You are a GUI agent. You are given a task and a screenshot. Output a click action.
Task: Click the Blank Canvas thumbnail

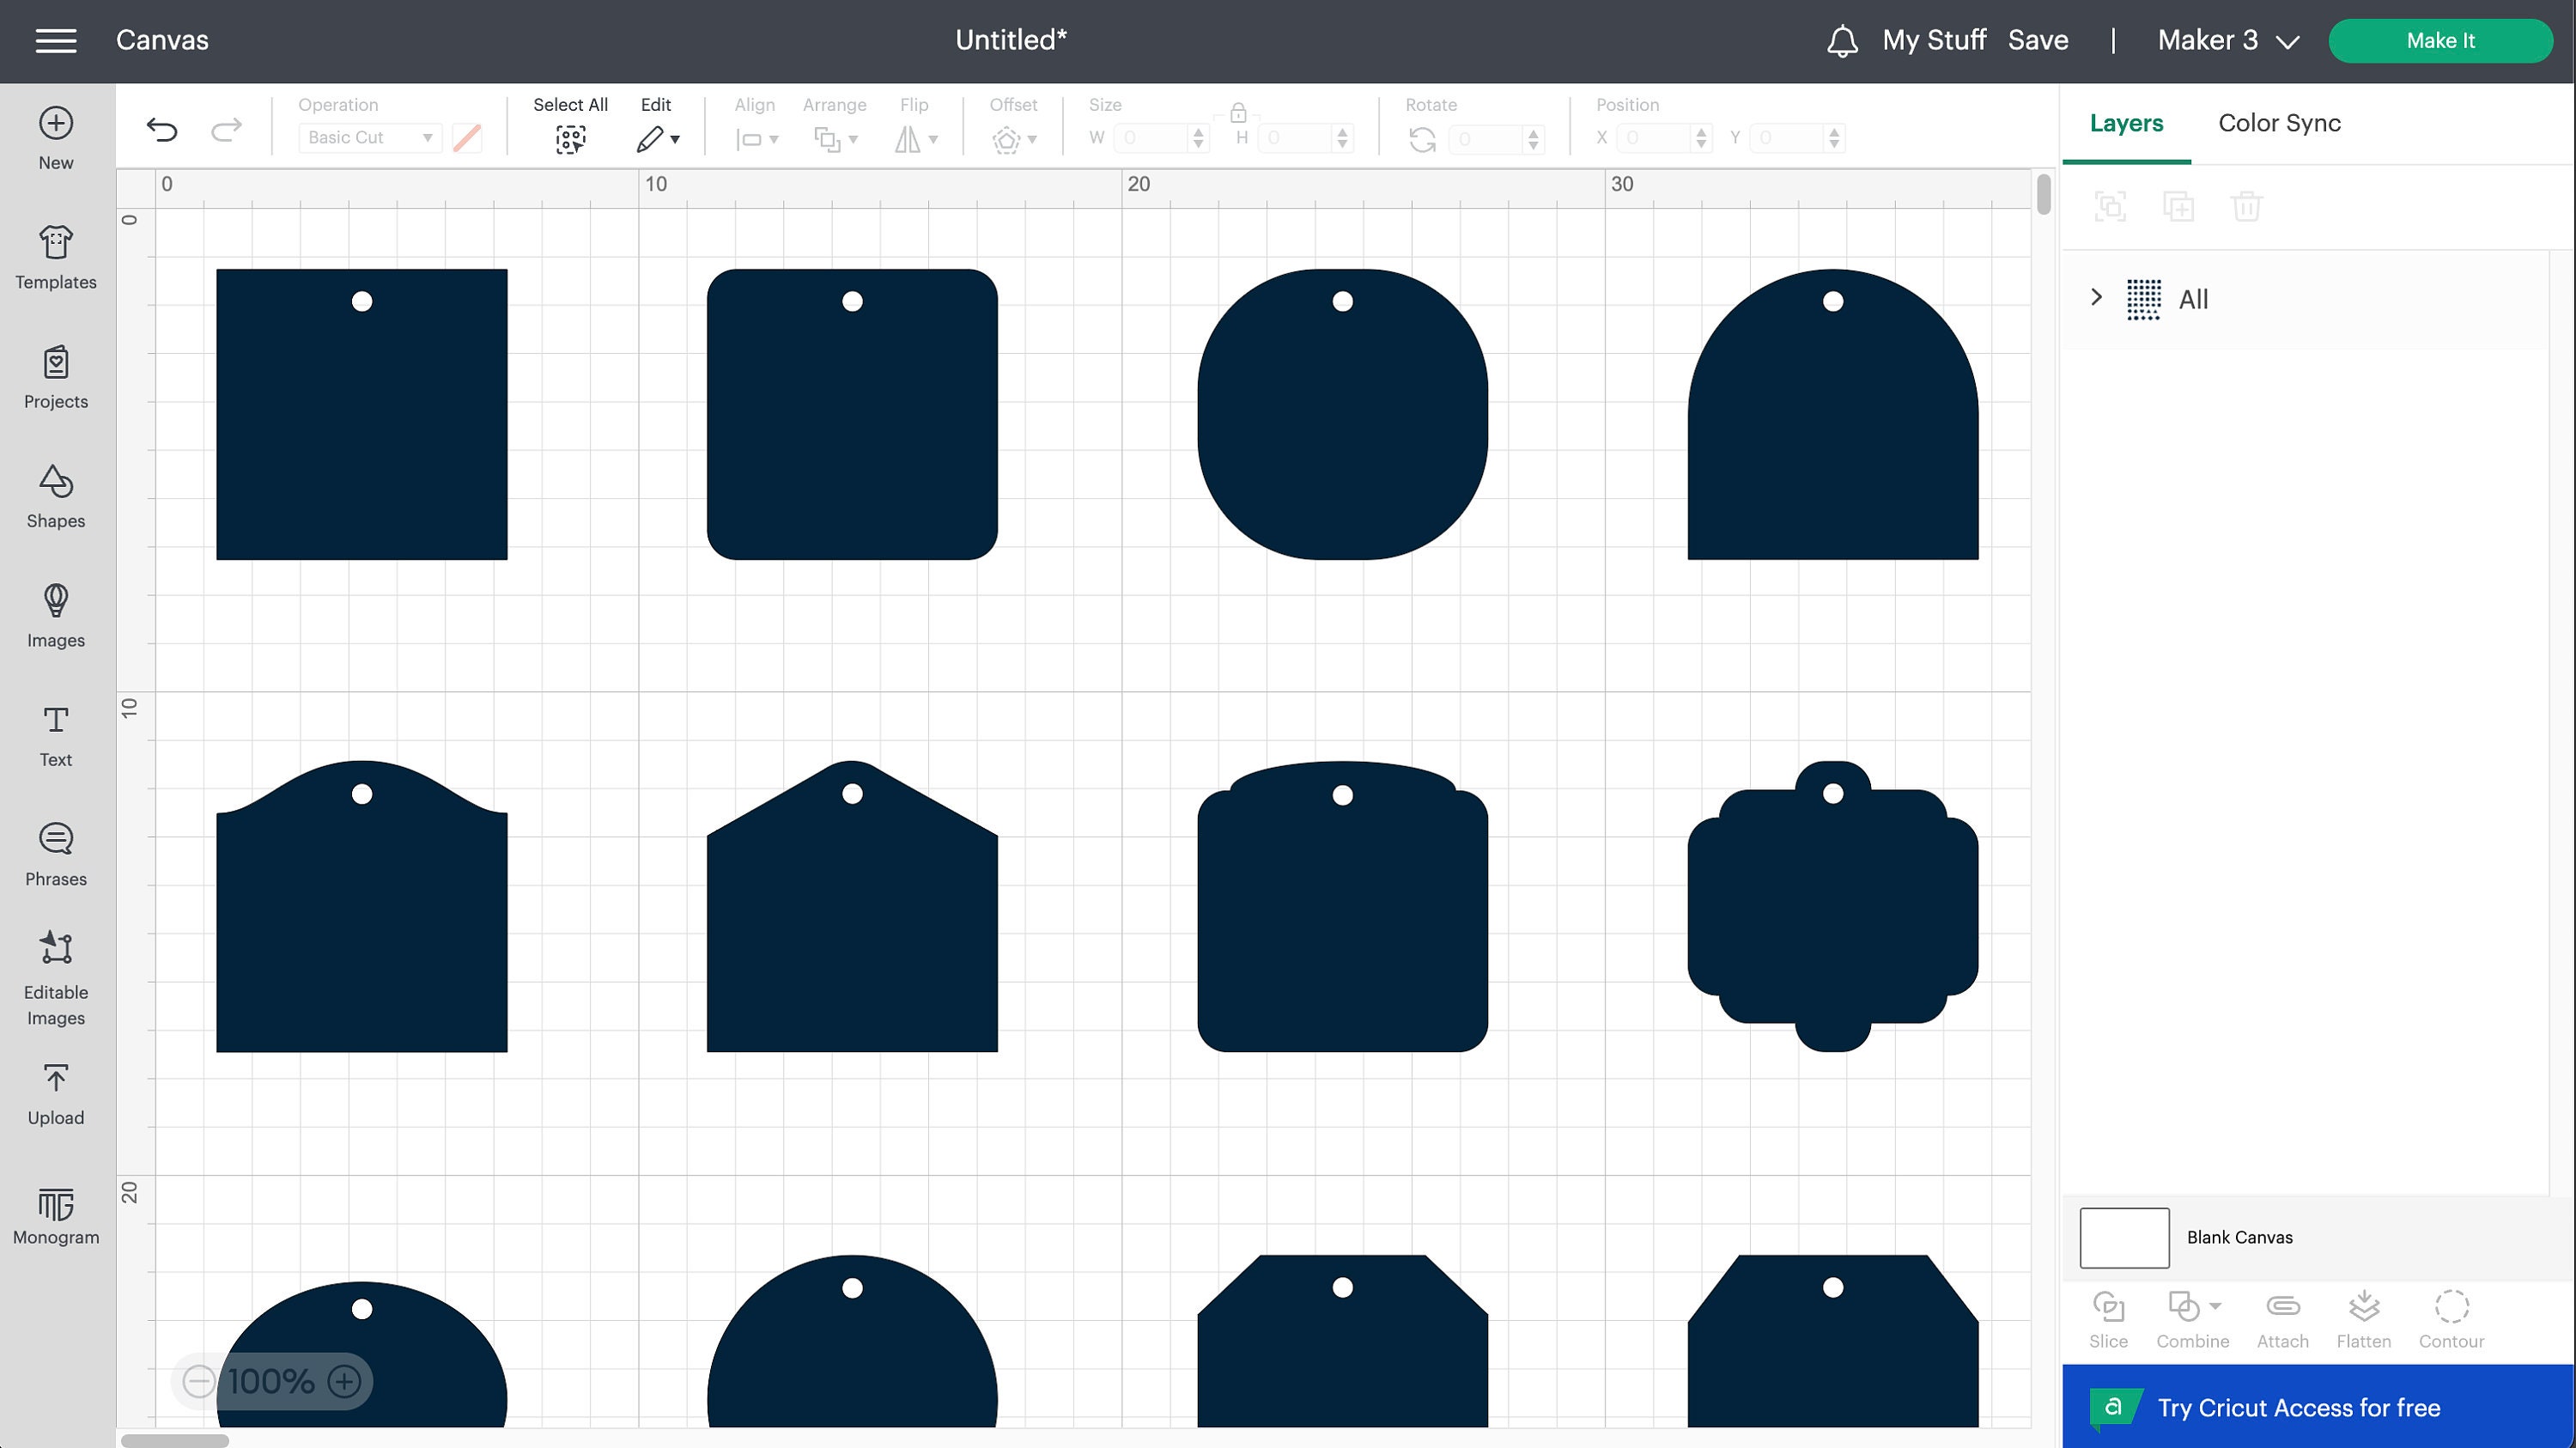pyautogui.click(x=2123, y=1237)
